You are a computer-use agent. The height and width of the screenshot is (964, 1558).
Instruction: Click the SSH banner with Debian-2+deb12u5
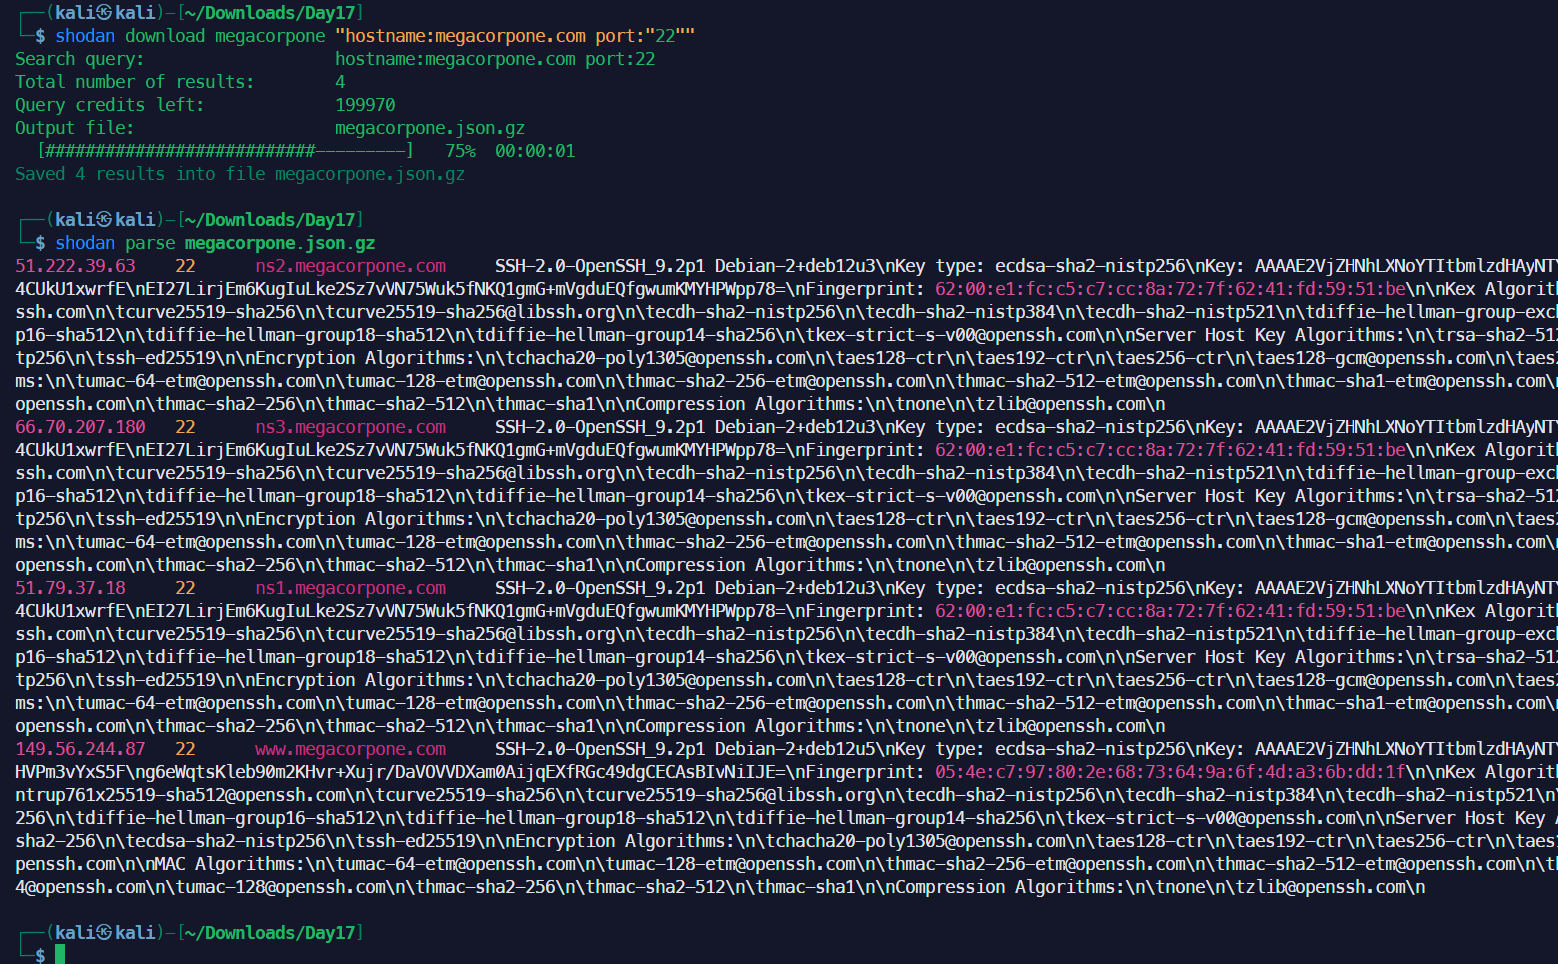click(685, 749)
